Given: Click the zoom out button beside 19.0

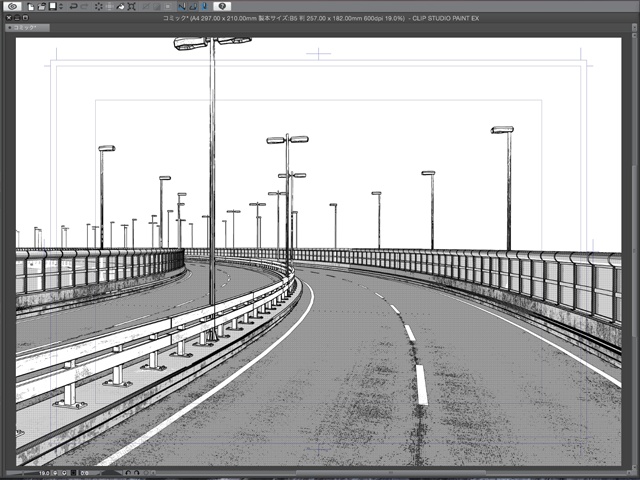Looking at the screenshot, I should click(55, 473).
